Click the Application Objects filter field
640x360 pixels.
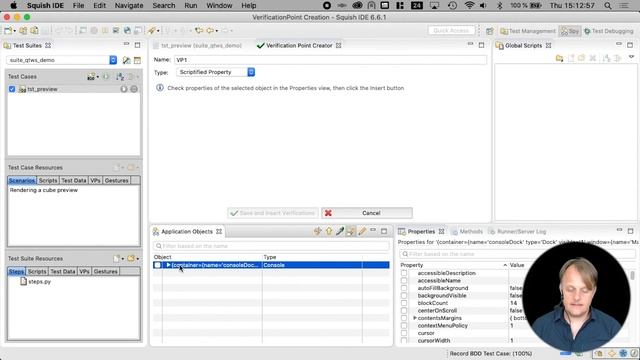coord(271,246)
